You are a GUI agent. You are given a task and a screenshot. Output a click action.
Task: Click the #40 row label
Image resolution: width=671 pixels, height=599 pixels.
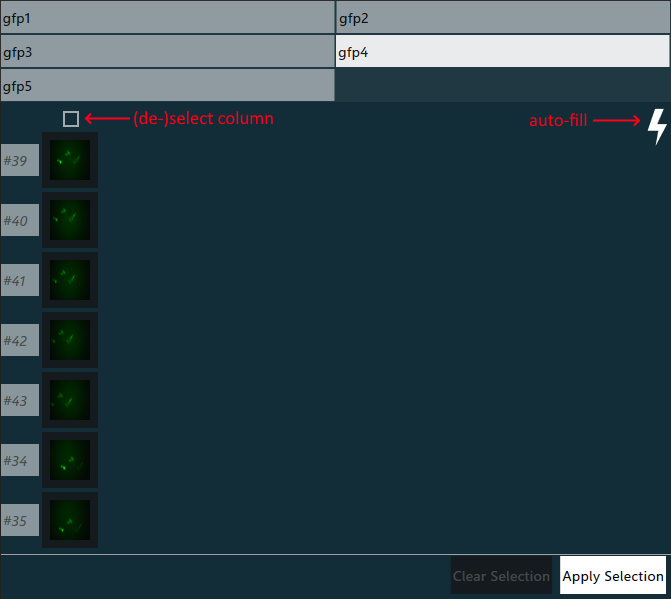pos(20,220)
